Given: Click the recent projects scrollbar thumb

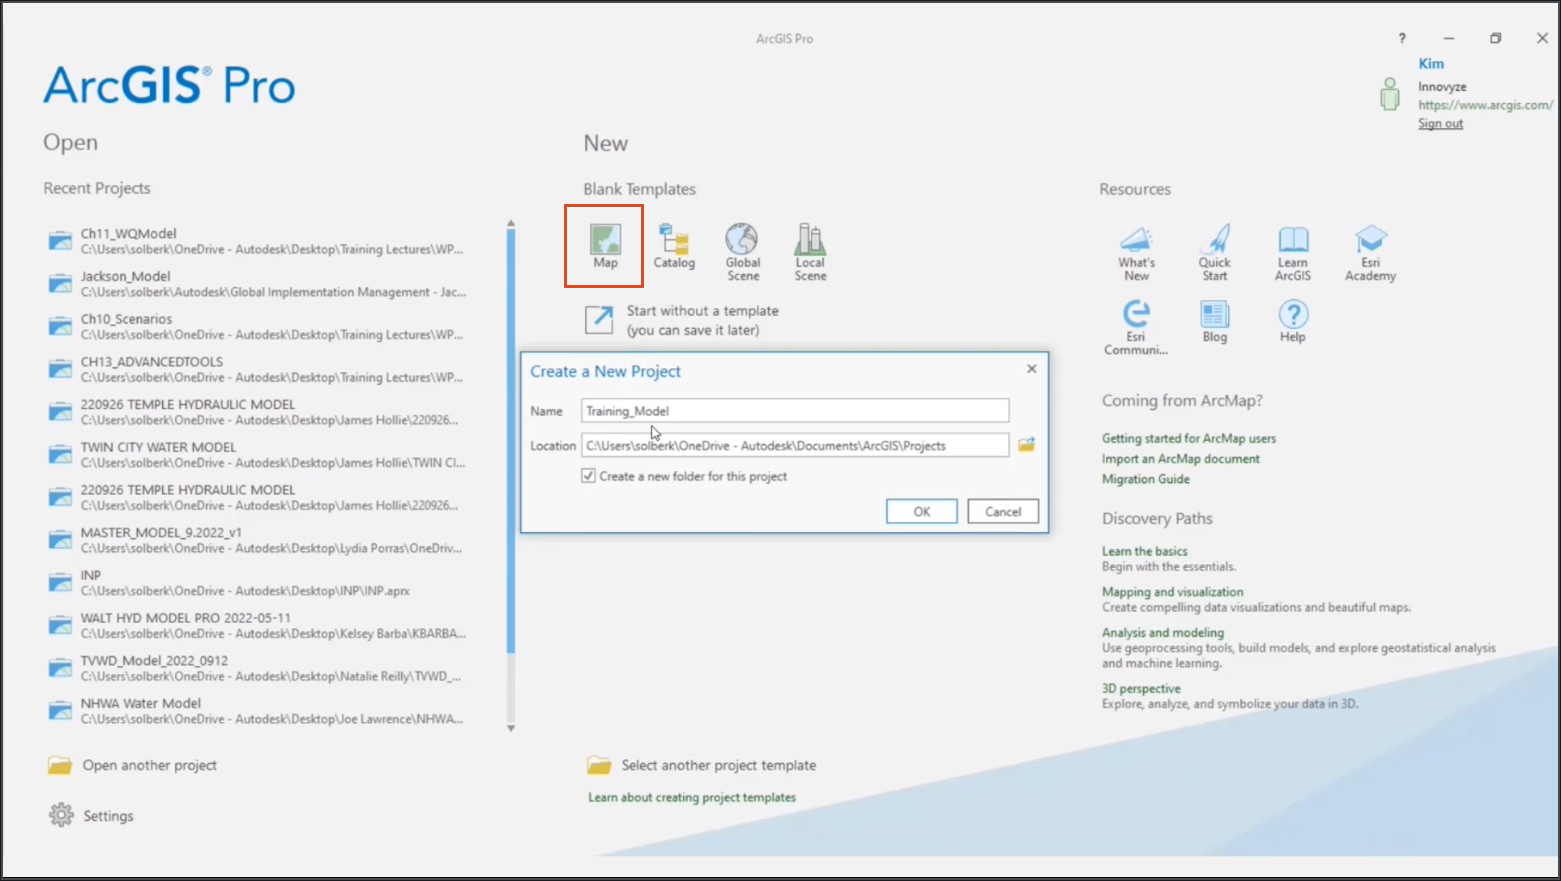Looking at the screenshot, I should click(511, 440).
